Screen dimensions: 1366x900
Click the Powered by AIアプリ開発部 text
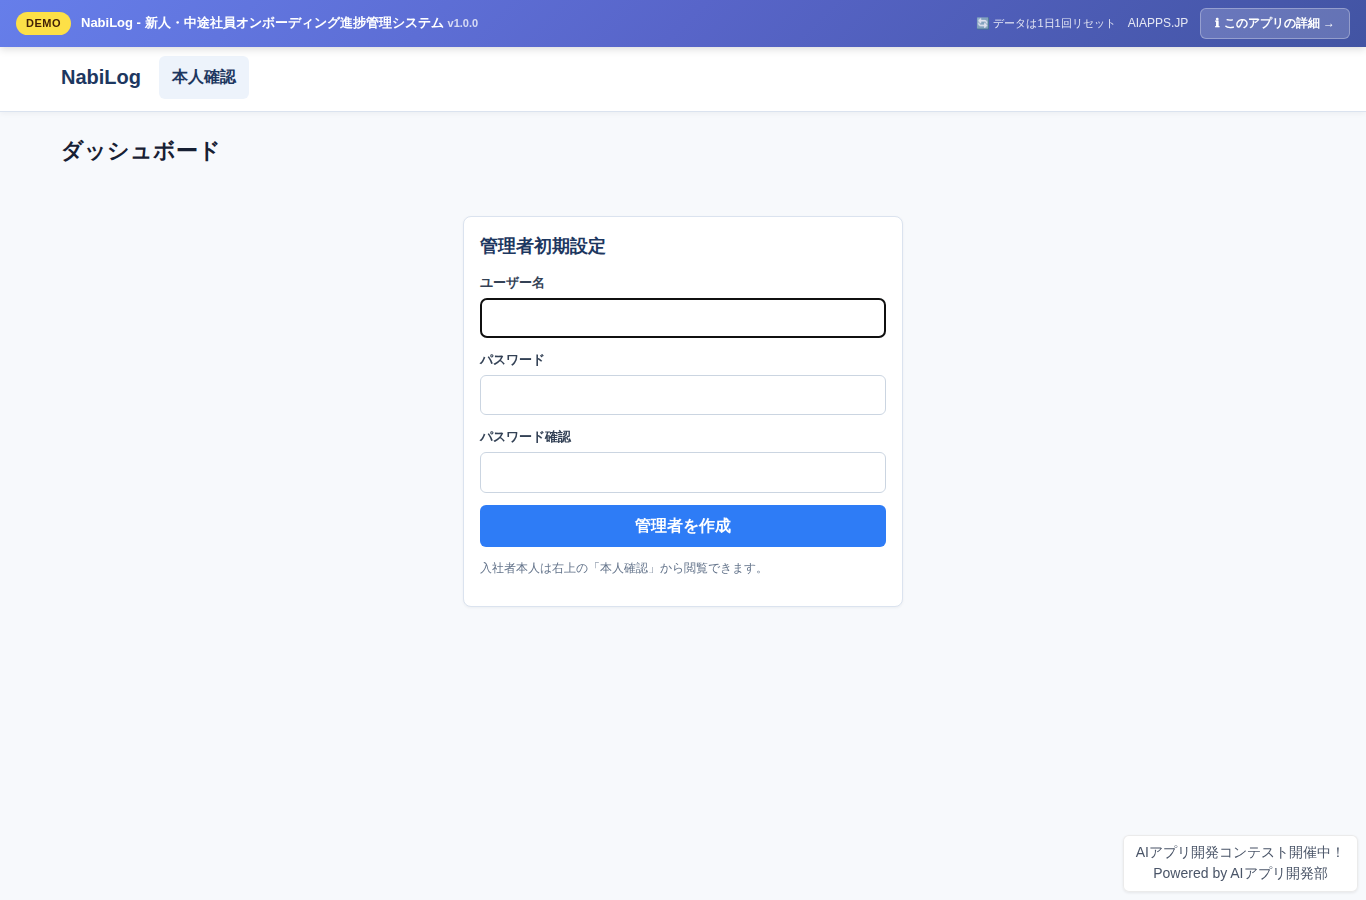(x=1240, y=873)
